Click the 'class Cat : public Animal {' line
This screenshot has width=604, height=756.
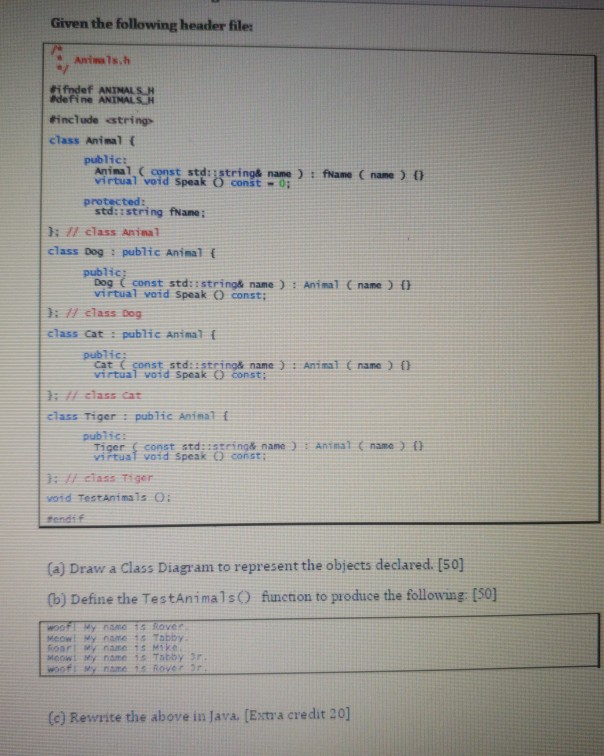[132, 334]
